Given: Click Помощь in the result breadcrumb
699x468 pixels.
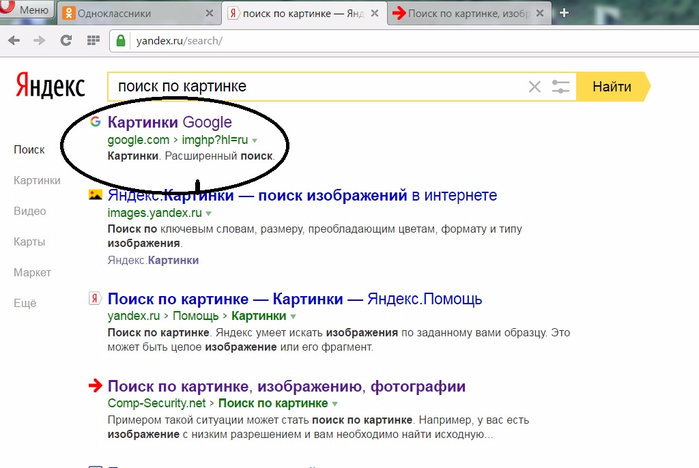Looking at the screenshot, I should coord(196,316).
